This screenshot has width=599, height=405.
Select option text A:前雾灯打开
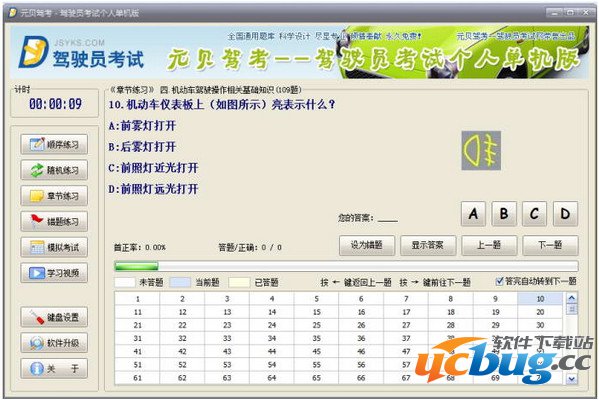tap(142, 125)
